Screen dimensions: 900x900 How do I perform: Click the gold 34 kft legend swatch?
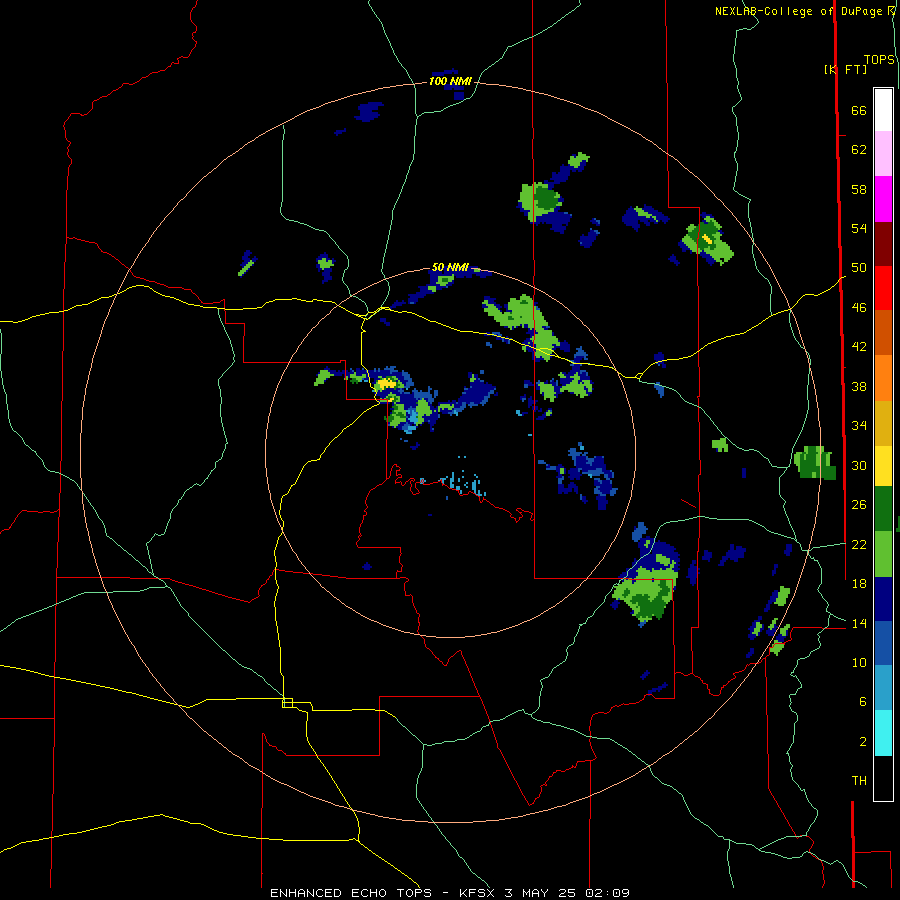click(883, 423)
